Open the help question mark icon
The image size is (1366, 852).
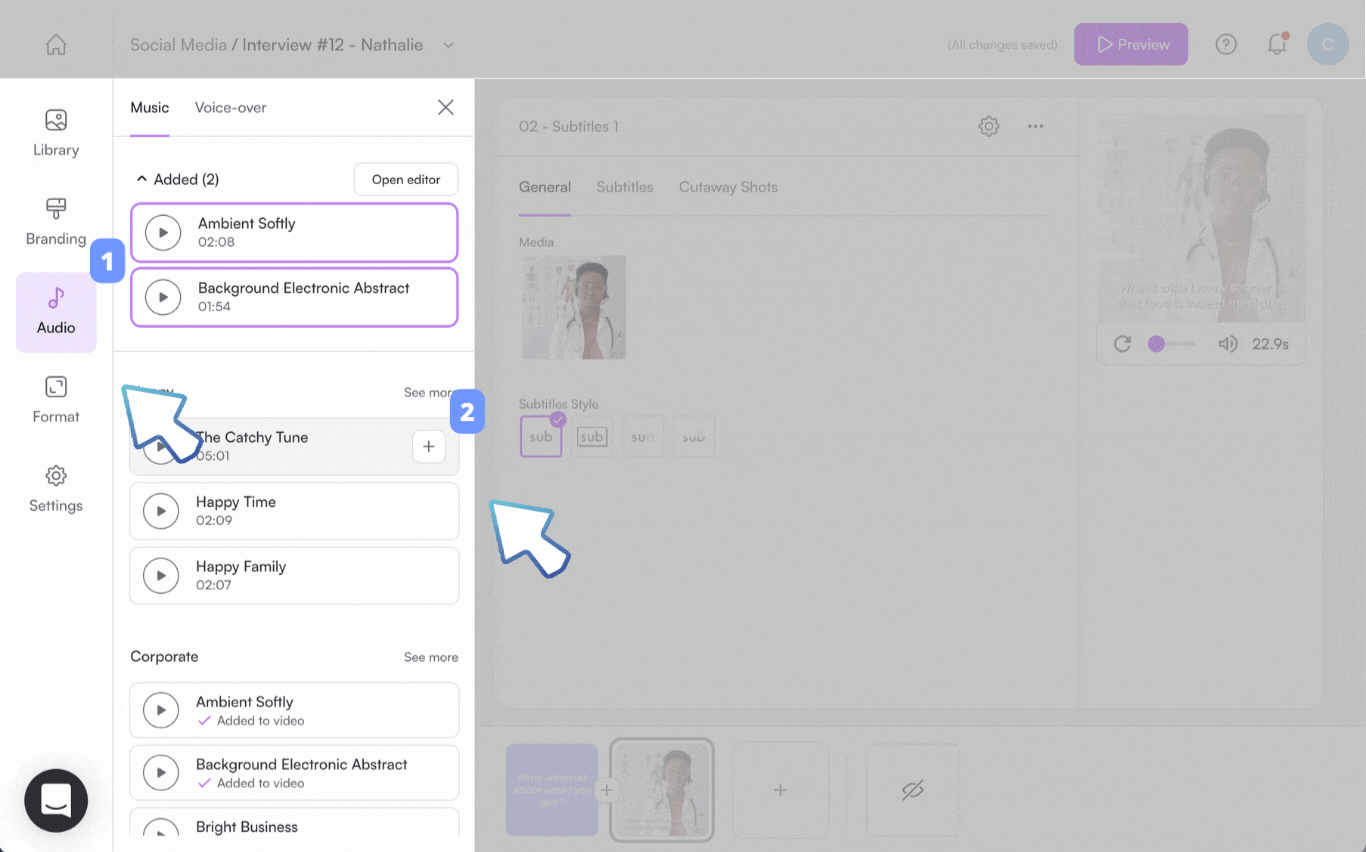tap(1226, 45)
